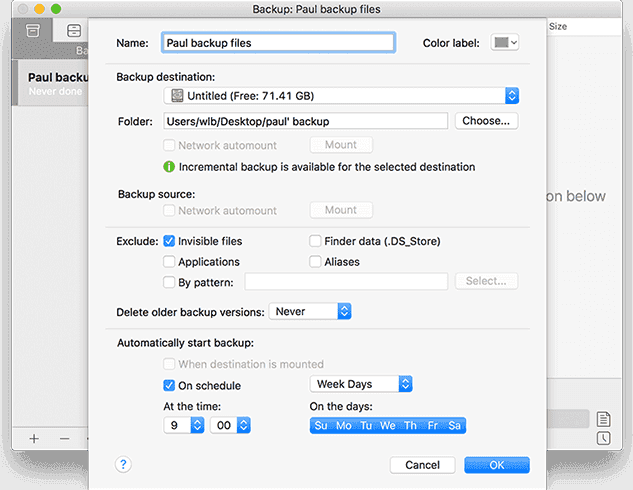This screenshot has width=633, height=490.
Task: Click the minus icon to remove backup
Action: [64, 438]
